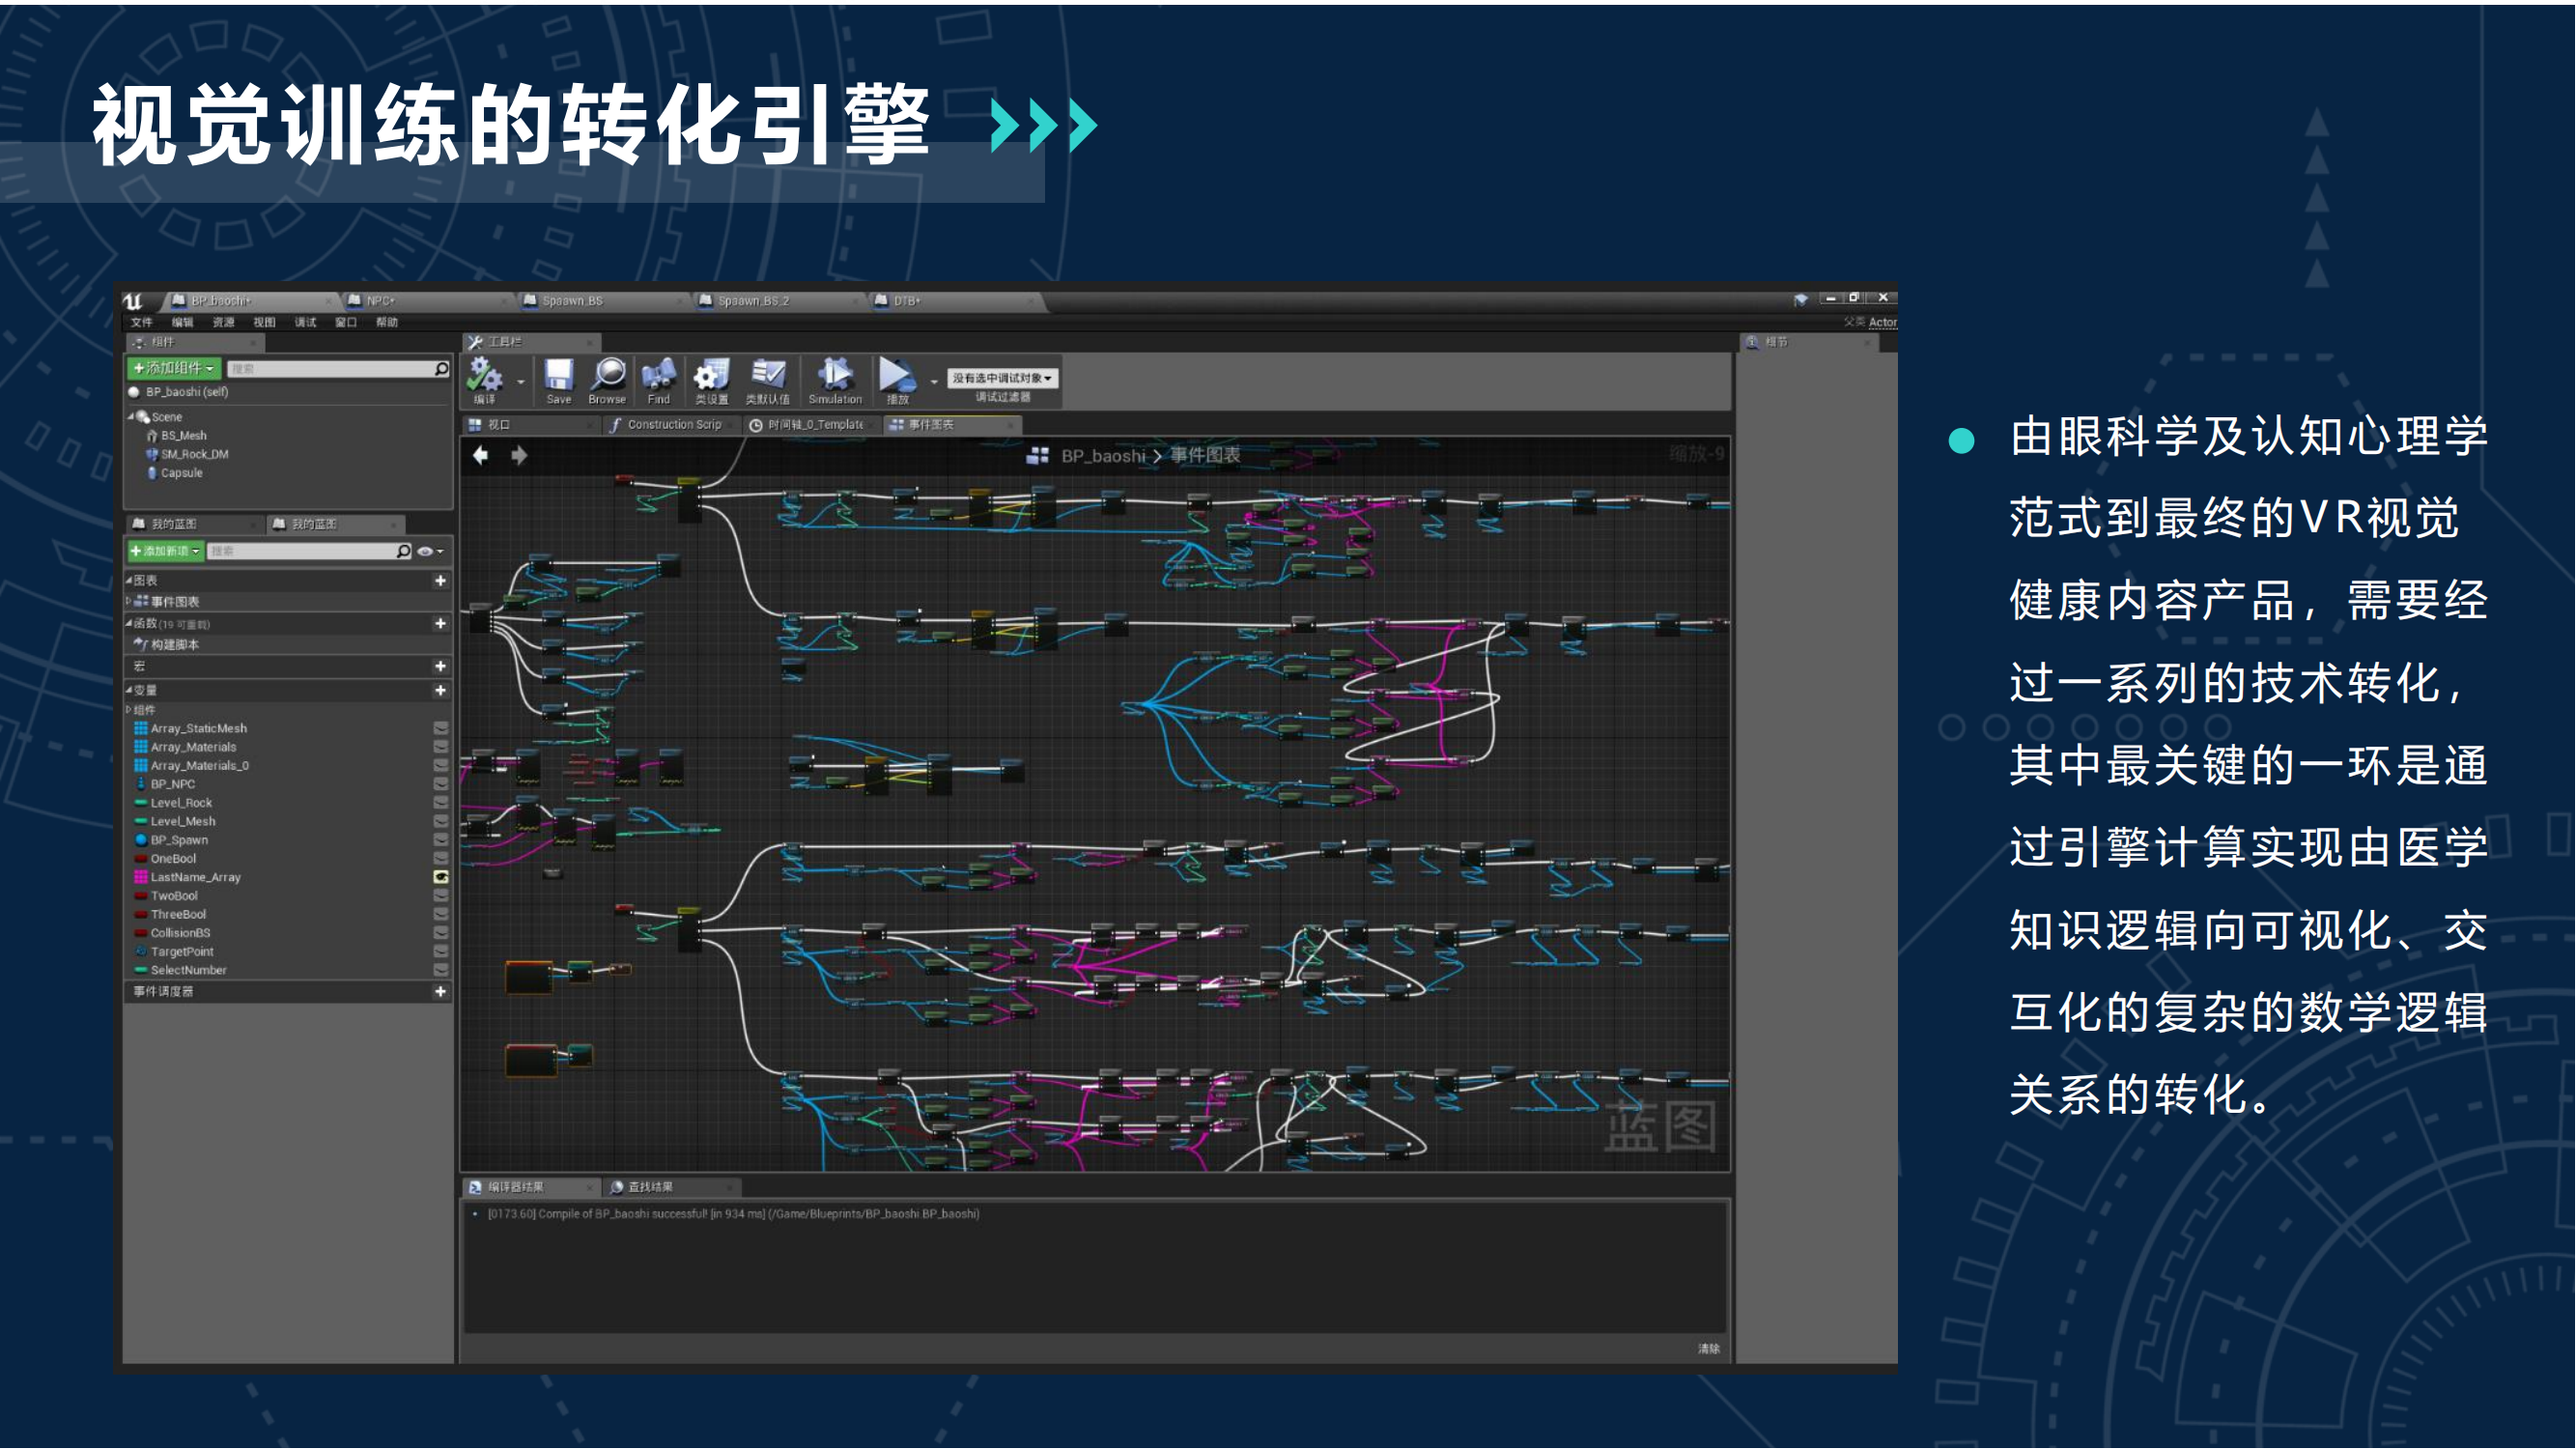Image resolution: width=2576 pixels, height=1449 pixels.
Task: Click the Find binoculars icon
Action: pyautogui.click(x=658, y=375)
